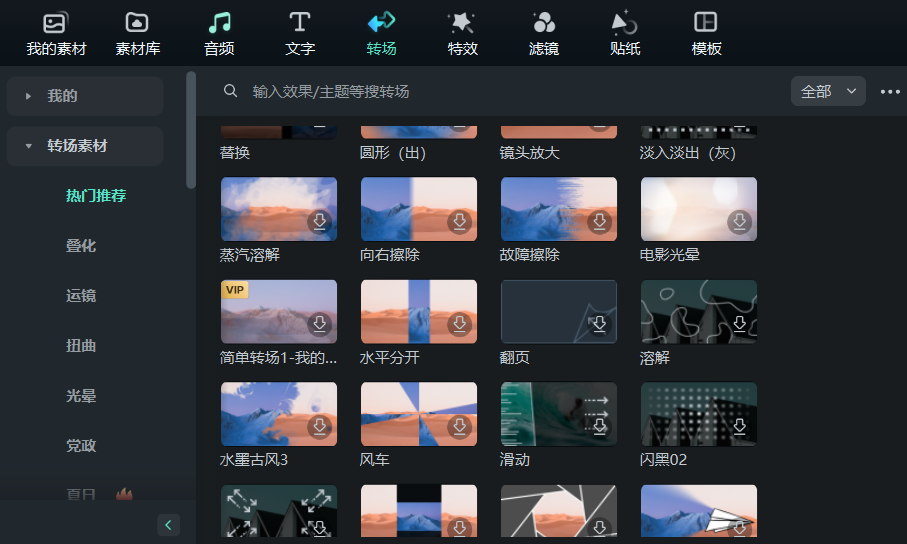Image resolution: width=907 pixels, height=544 pixels.
Task: Select the 闪黑02 thumbnail
Action: point(699,414)
